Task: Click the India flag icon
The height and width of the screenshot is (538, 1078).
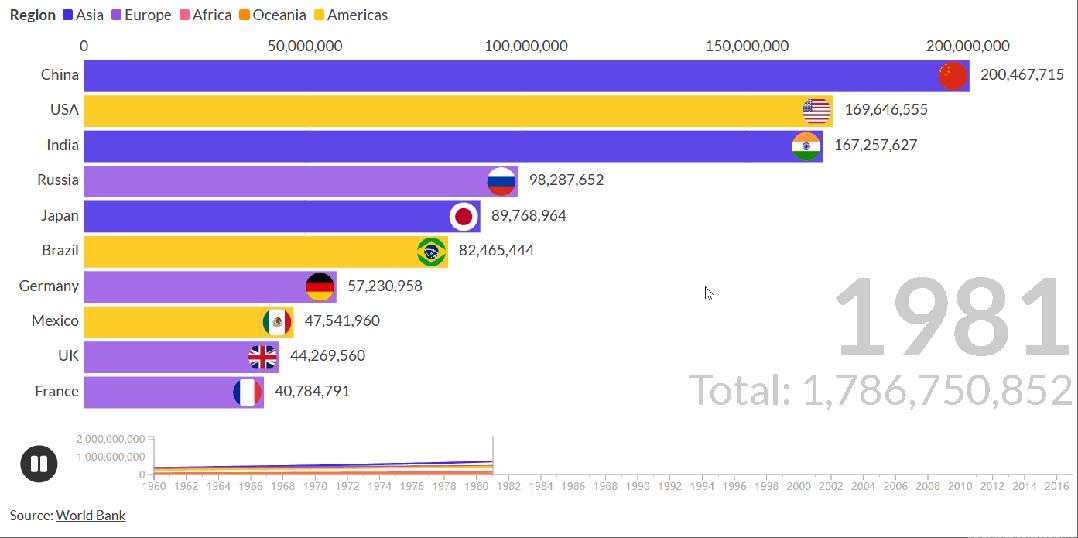Action: [x=806, y=146]
